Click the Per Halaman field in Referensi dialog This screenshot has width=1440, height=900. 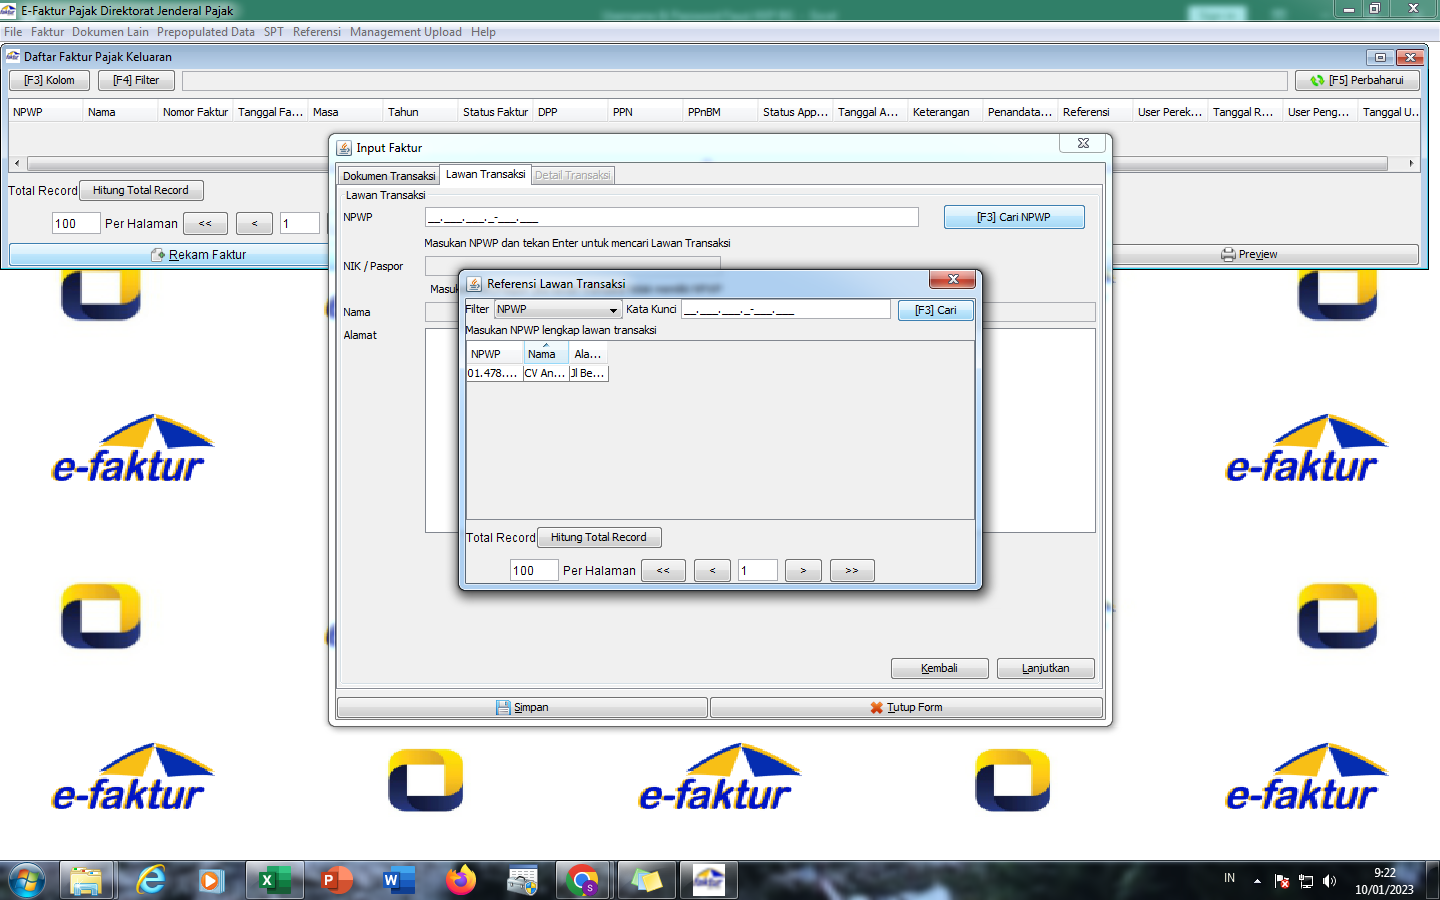[x=534, y=570]
